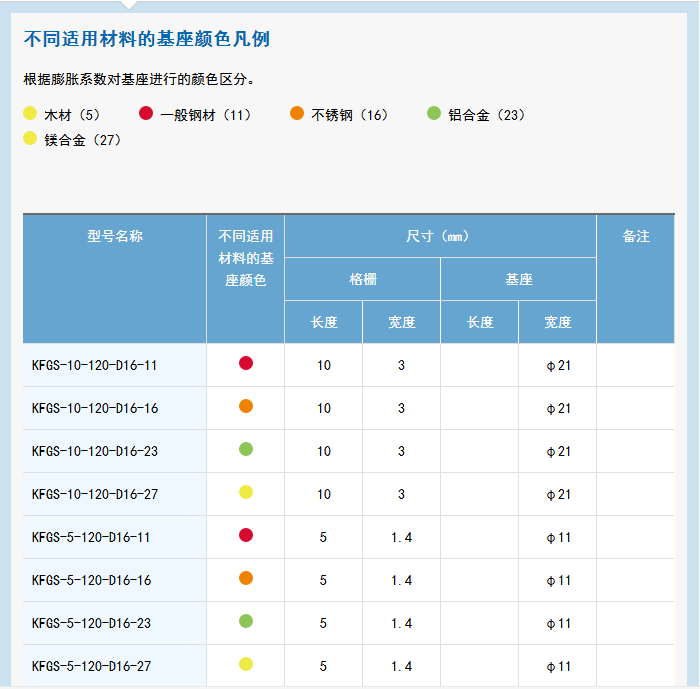The image size is (700, 689).
Task: Click the red dot in row KFGS-10-120-D16-11
Action: (x=246, y=363)
